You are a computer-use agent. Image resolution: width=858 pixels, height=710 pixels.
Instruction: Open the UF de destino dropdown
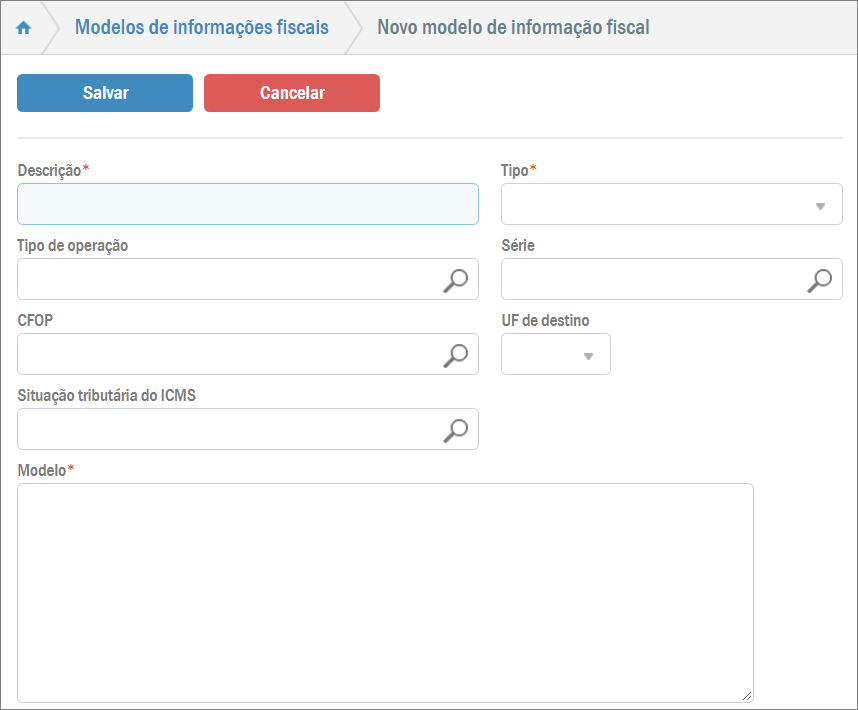click(x=588, y=355)
